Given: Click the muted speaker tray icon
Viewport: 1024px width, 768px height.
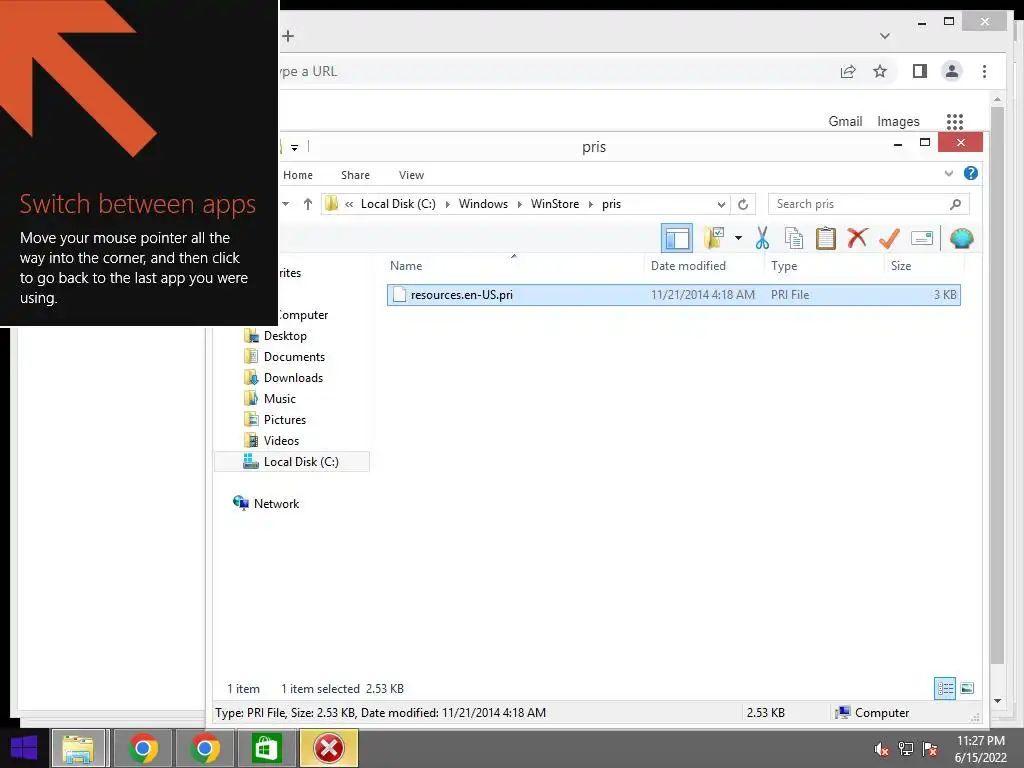Looking at the screenshot, I should pos(882,749).
